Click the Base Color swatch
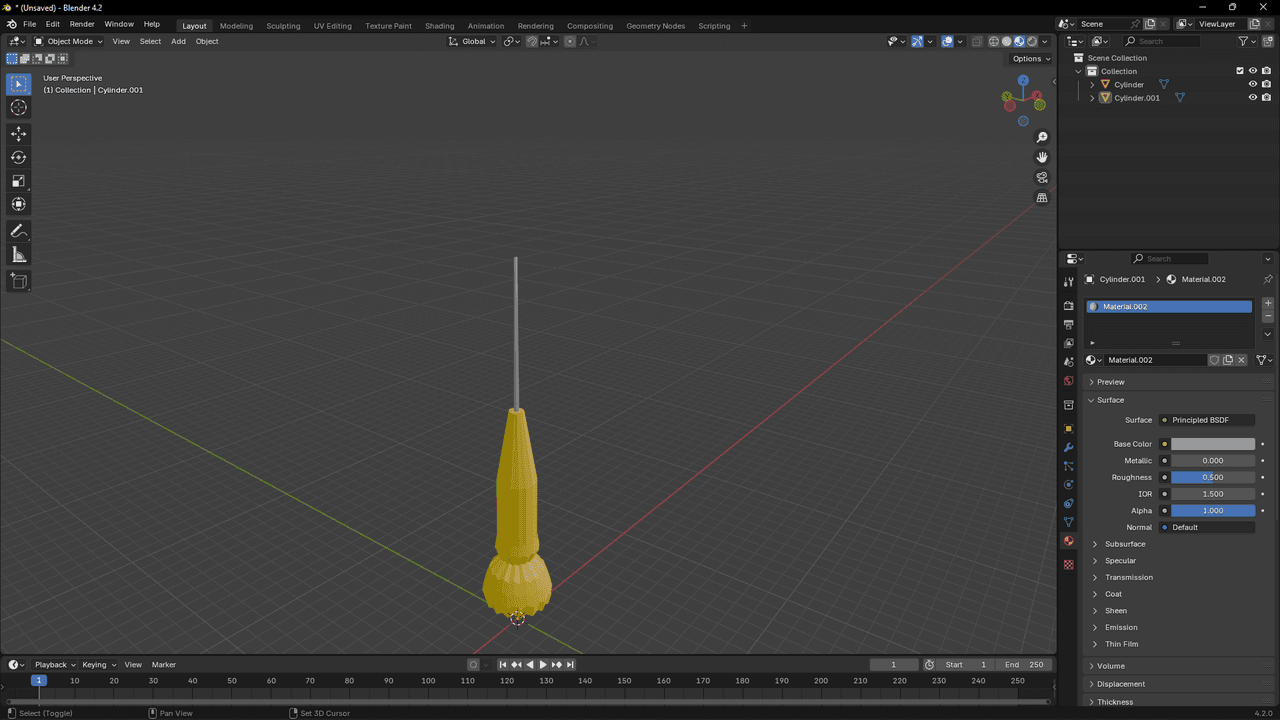 tap(1212, 444)
